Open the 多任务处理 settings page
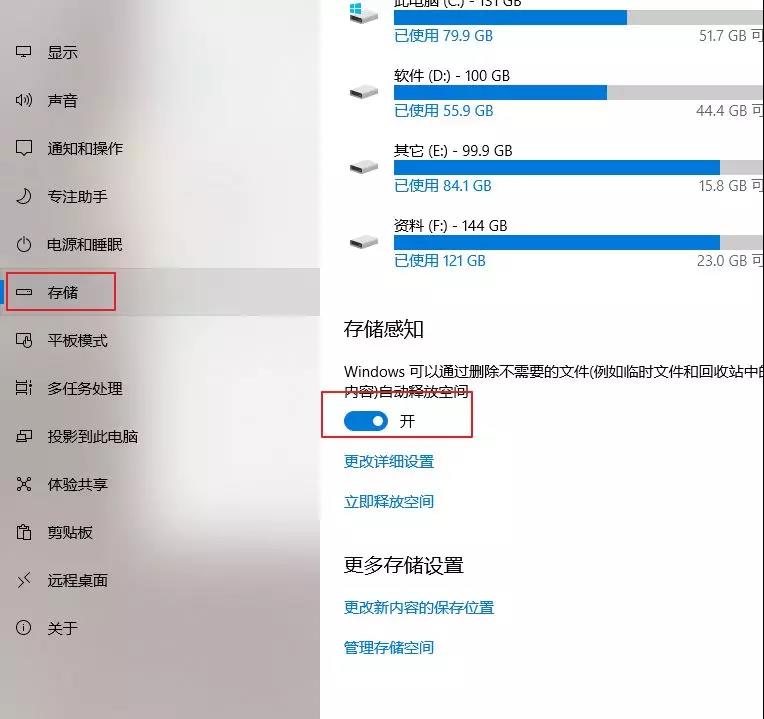764x719 pixels. tap(160, 388)
